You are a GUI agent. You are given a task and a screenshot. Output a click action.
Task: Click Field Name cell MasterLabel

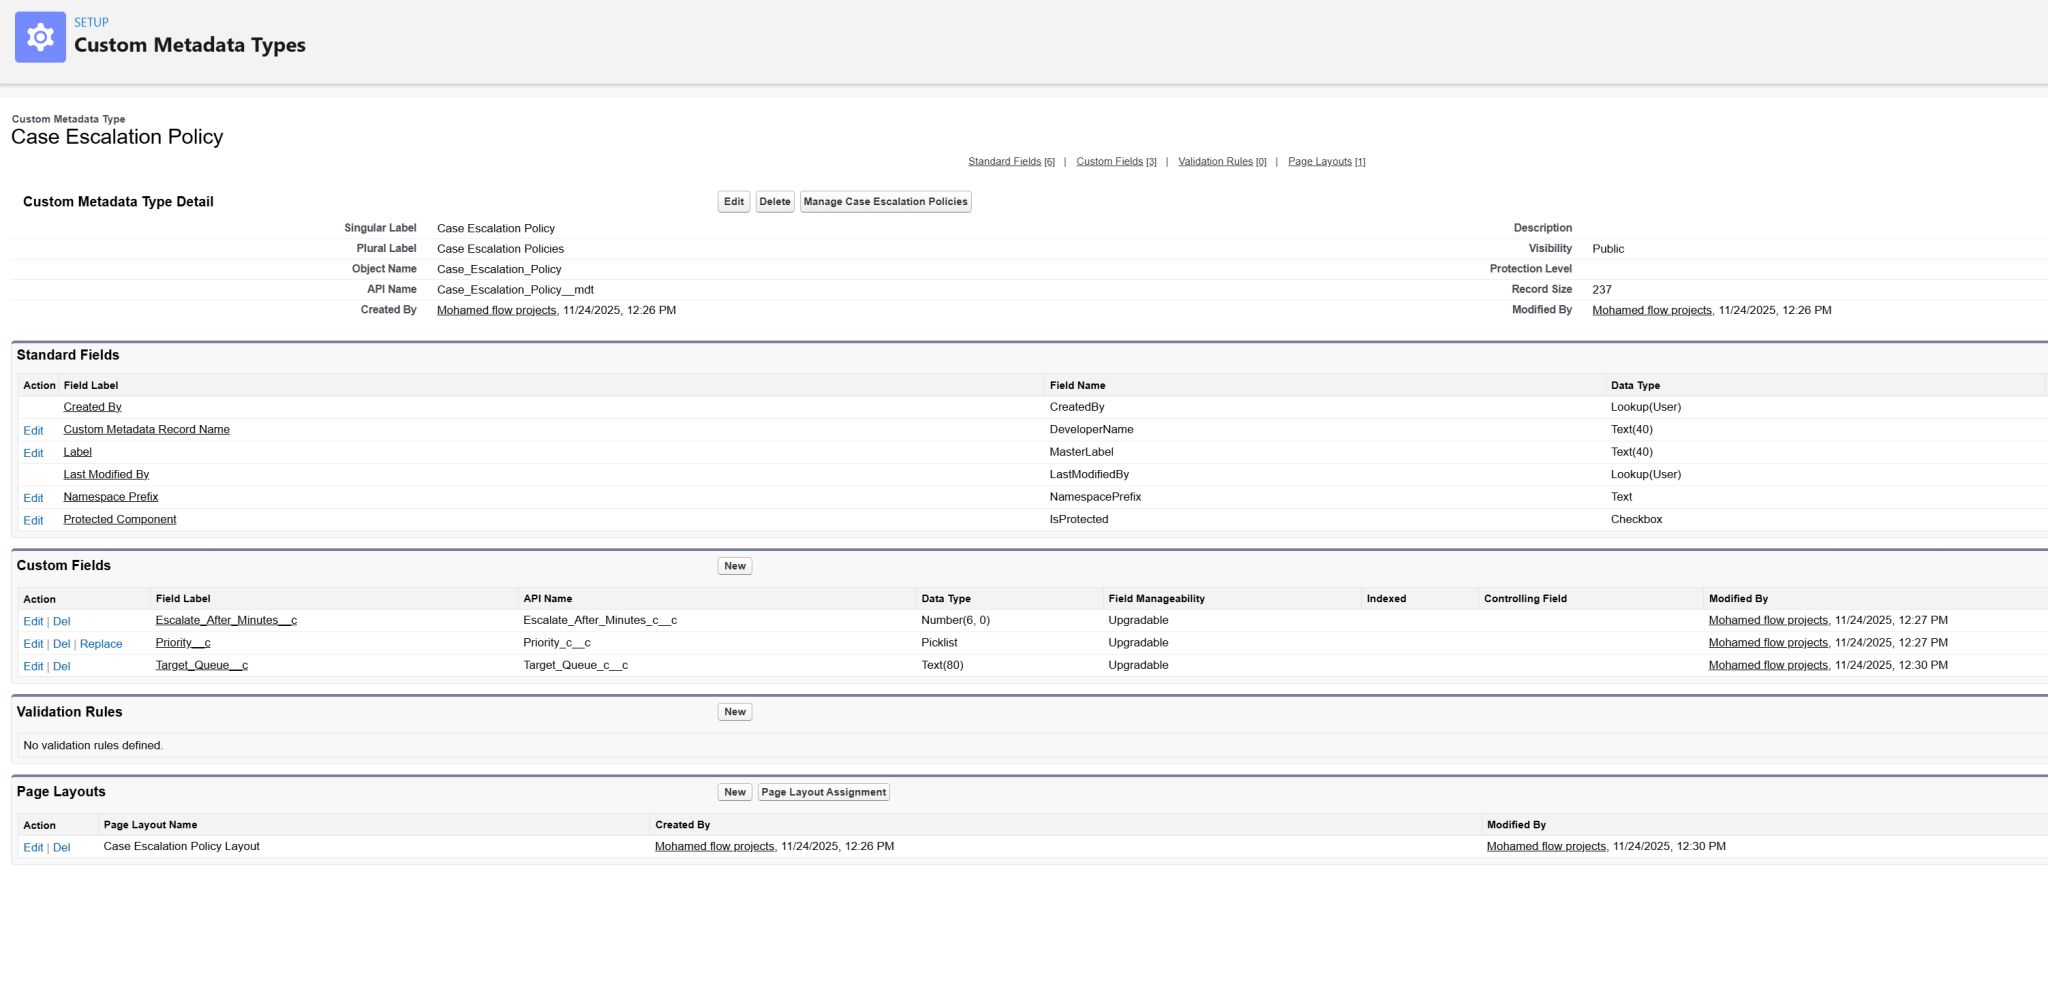pos(1081,452)
